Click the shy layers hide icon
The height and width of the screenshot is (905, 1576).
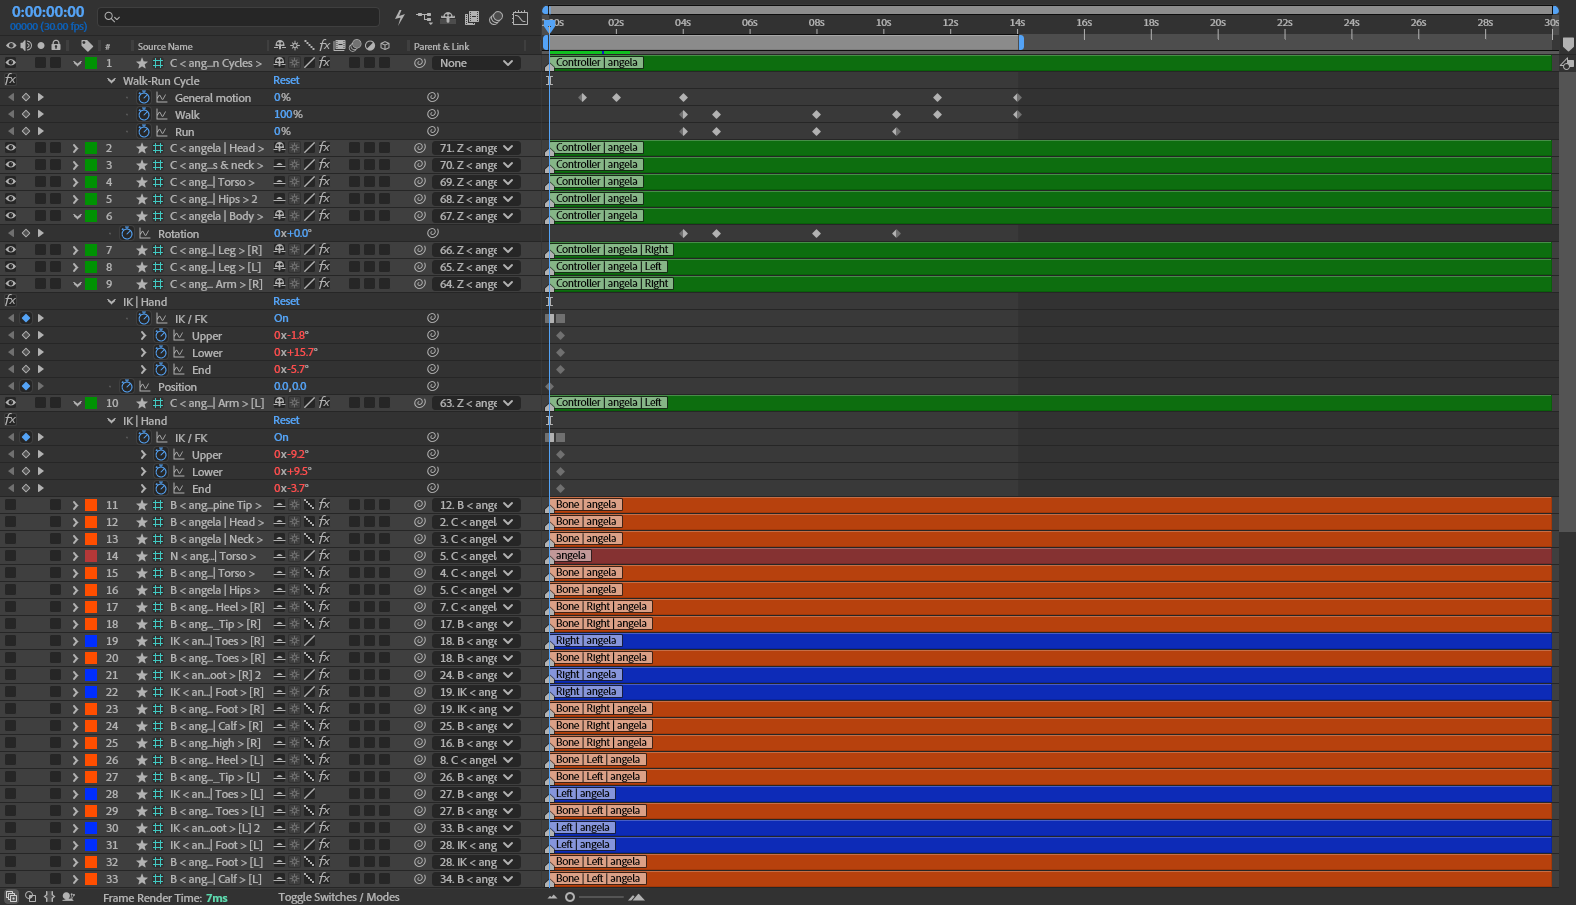click(448, 17)
